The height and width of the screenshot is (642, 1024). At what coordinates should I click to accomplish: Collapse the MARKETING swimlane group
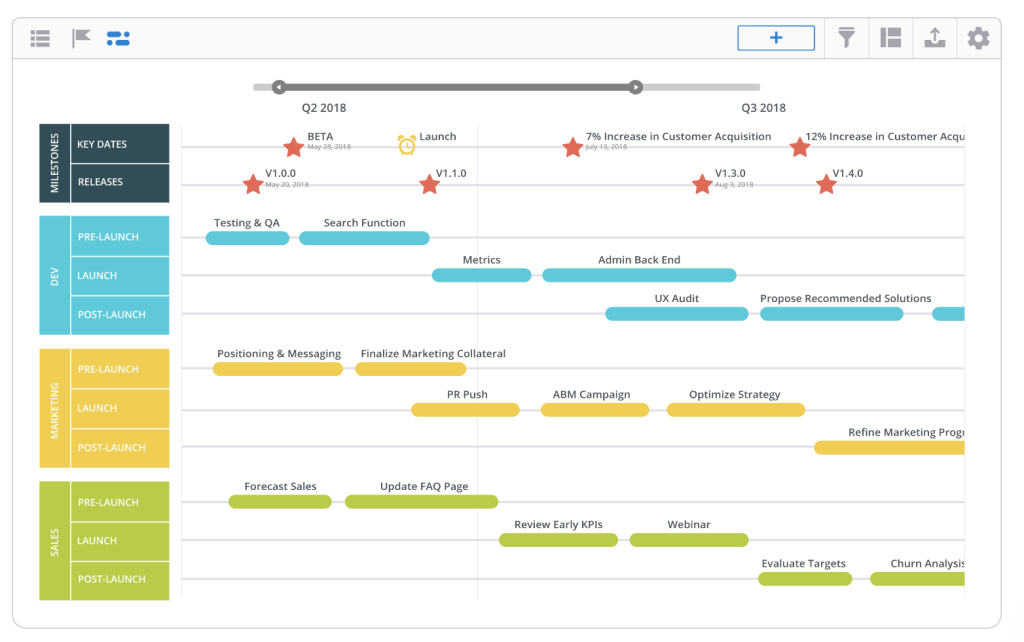click(x=54, y=408)
